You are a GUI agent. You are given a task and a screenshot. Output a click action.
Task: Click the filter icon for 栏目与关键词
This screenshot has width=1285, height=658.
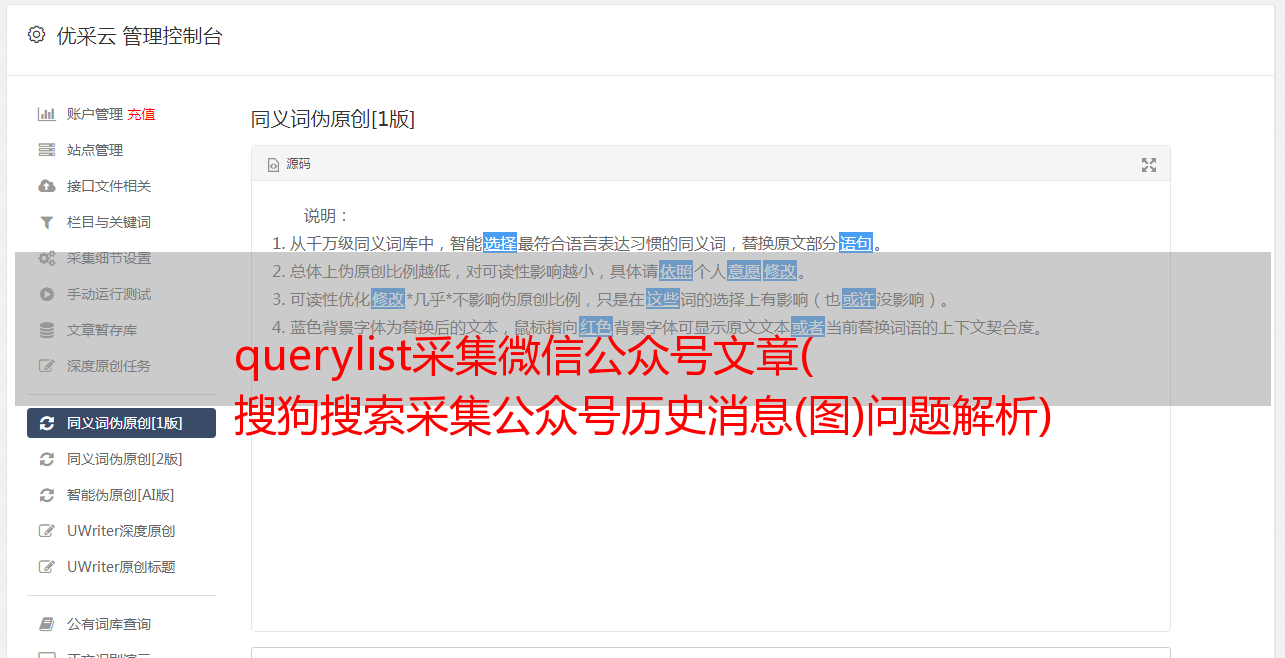(46, 222)
